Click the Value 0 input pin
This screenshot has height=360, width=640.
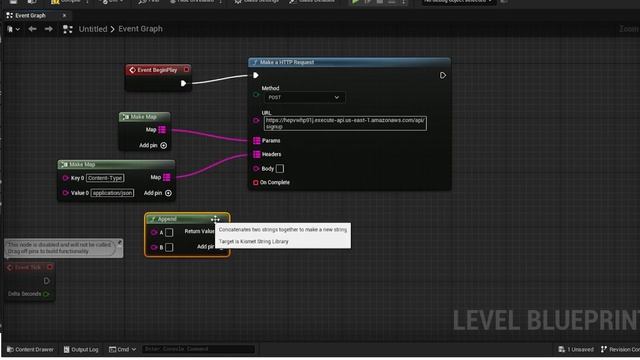tap(65, 193)
